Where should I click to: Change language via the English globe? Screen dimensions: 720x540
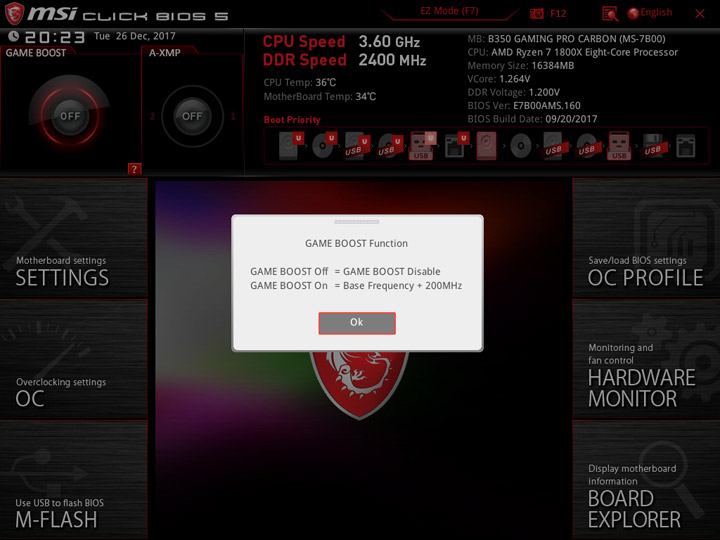pyautogui.click(x=650, y=13)
